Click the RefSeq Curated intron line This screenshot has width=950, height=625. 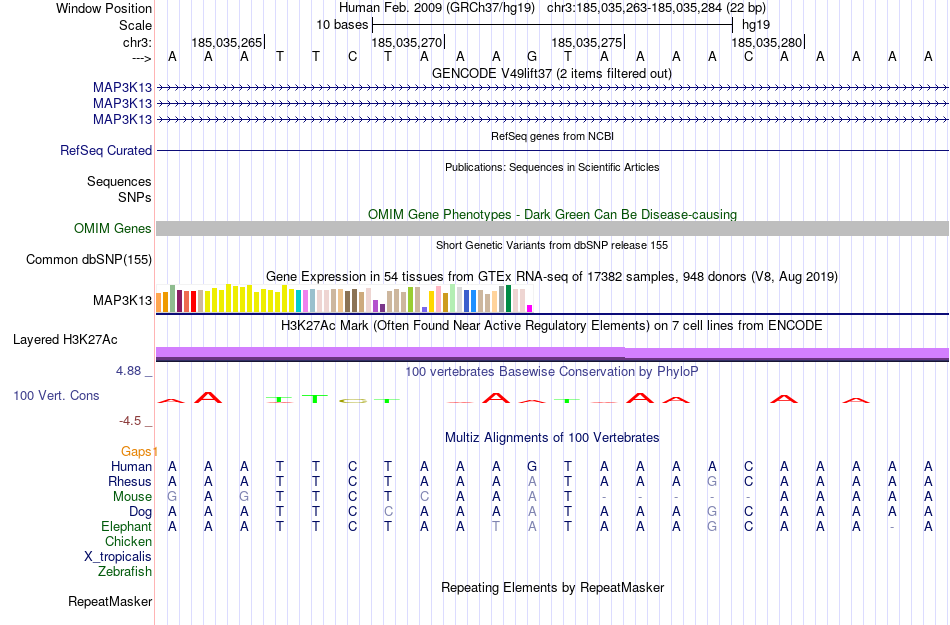click(x=552, y=150)
